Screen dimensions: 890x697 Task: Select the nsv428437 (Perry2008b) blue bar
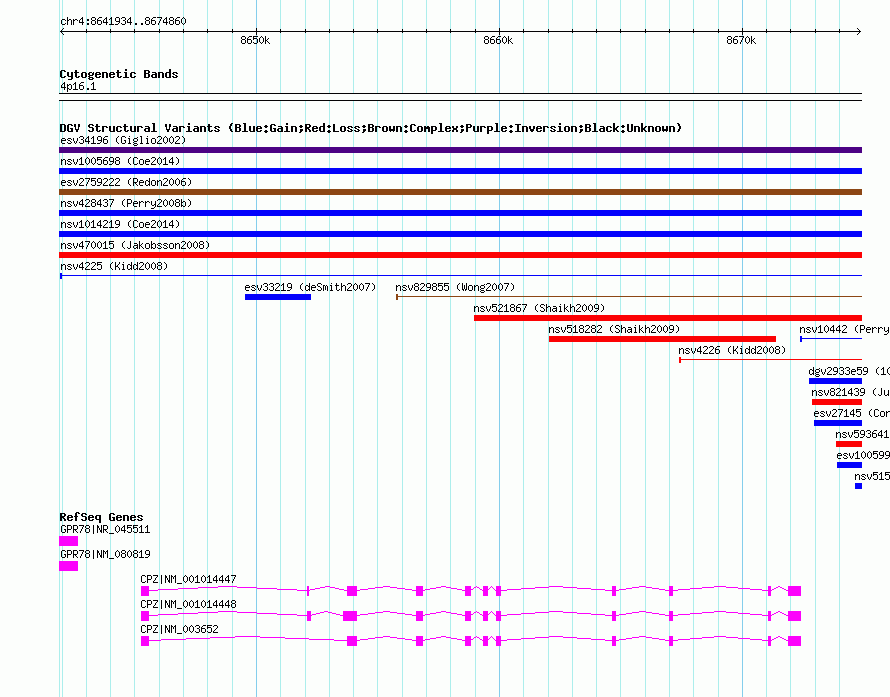pos(460,213)
